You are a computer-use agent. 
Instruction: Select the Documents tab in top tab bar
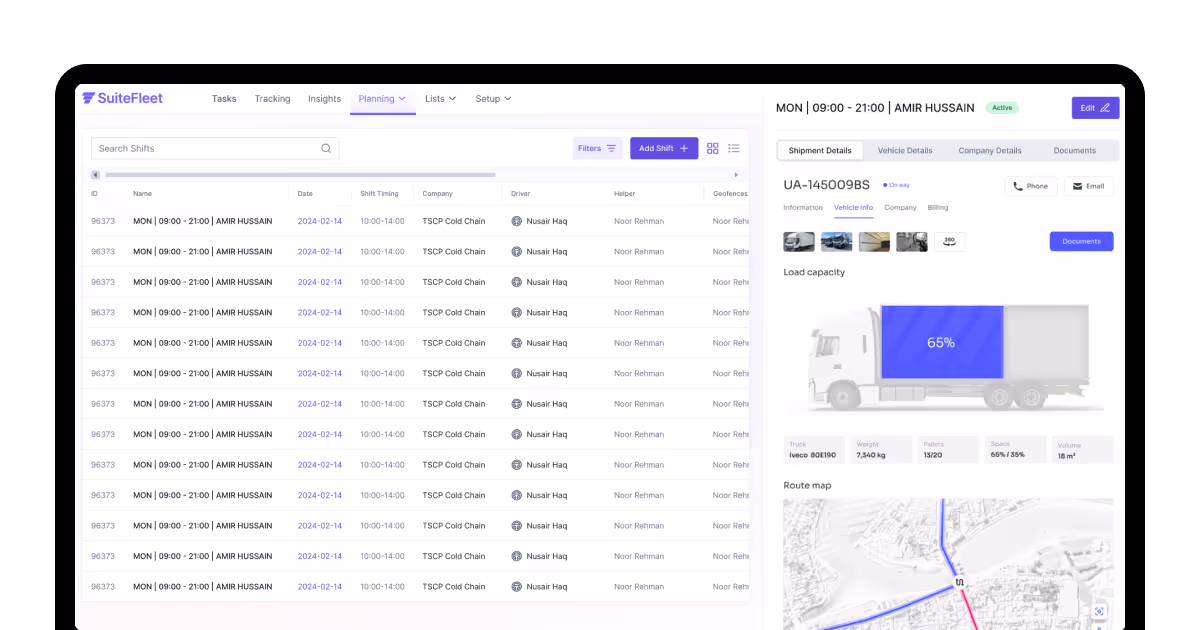pos(1075,151)
